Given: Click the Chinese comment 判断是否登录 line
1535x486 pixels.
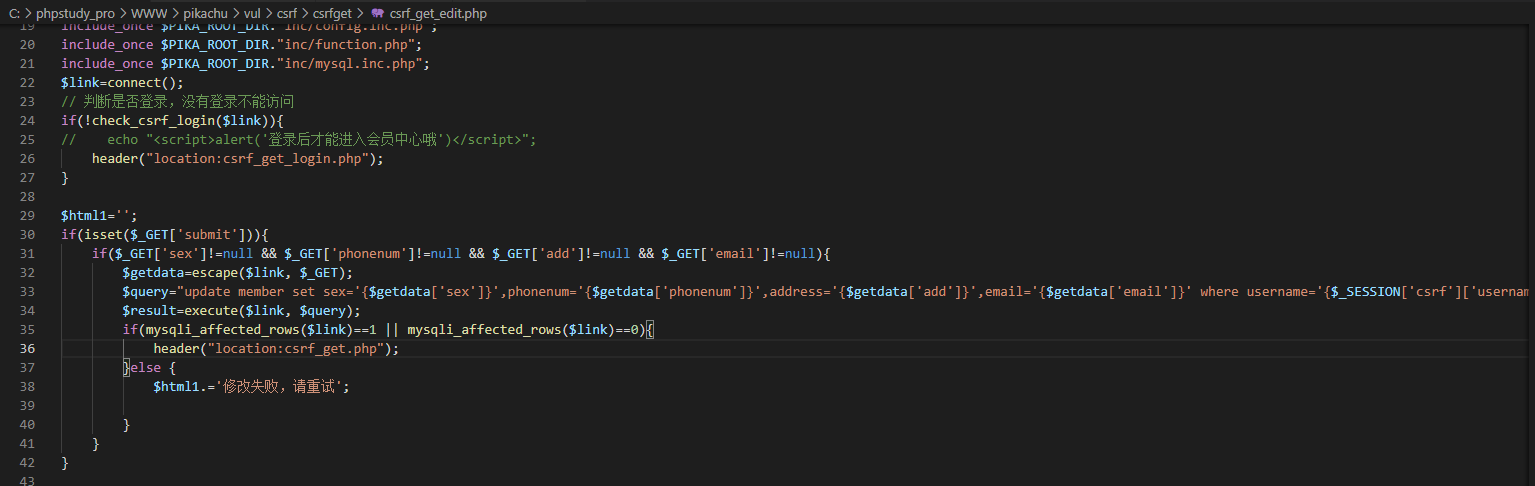Looking at the screenshot, I should click(178, 102).
